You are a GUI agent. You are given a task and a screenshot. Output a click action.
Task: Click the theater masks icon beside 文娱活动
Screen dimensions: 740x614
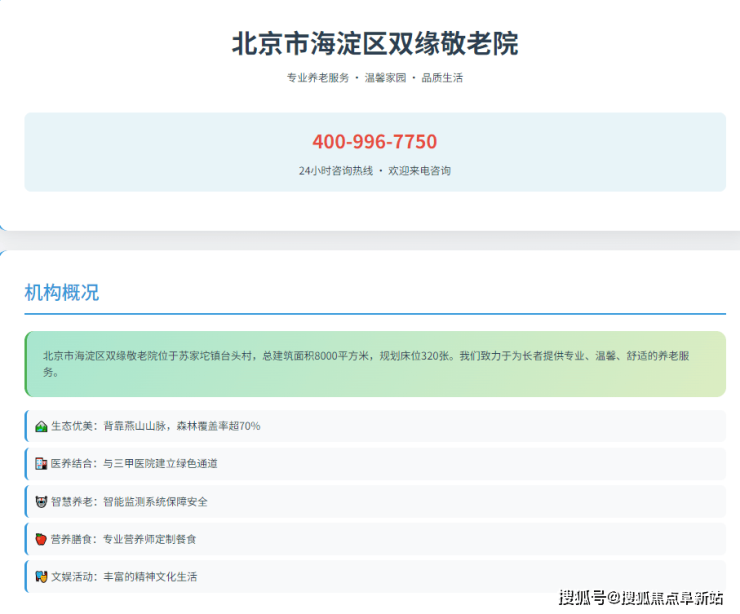41,577
